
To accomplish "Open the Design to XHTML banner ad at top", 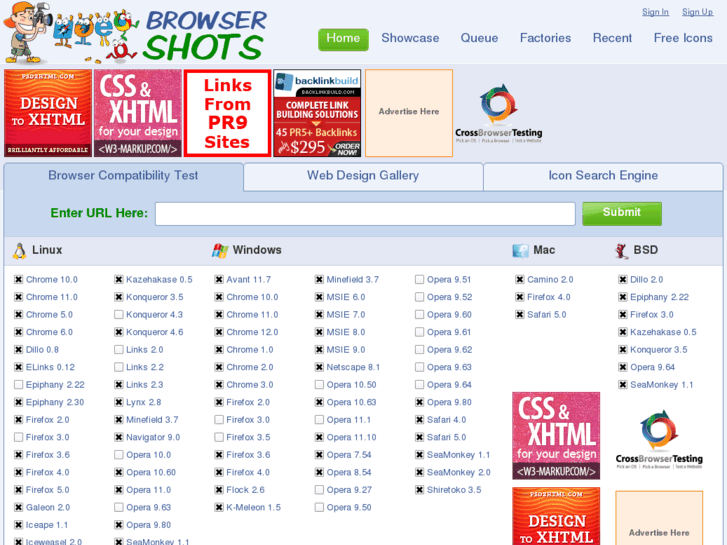I will pos(48,113).
